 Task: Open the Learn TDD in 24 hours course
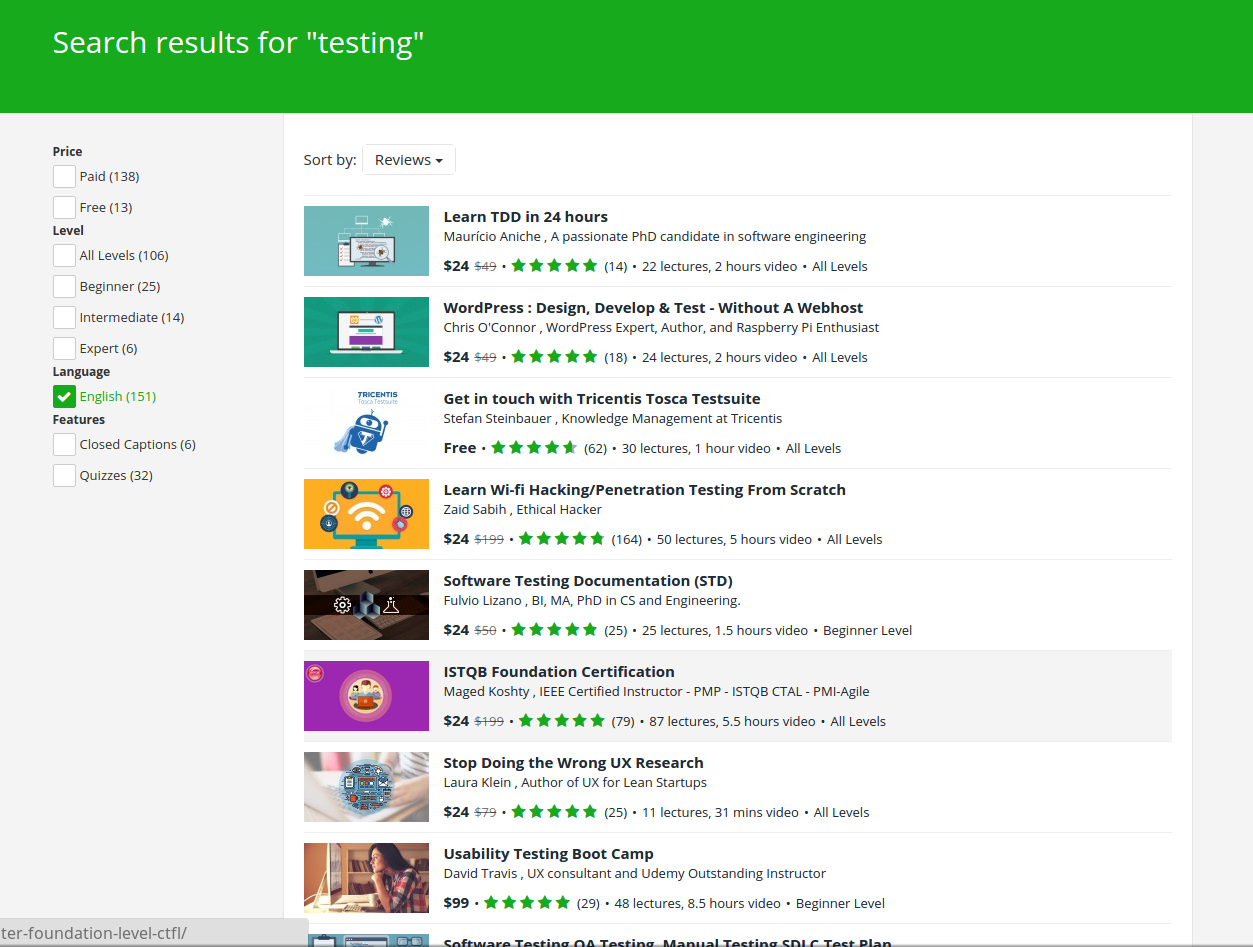(525, 217)
